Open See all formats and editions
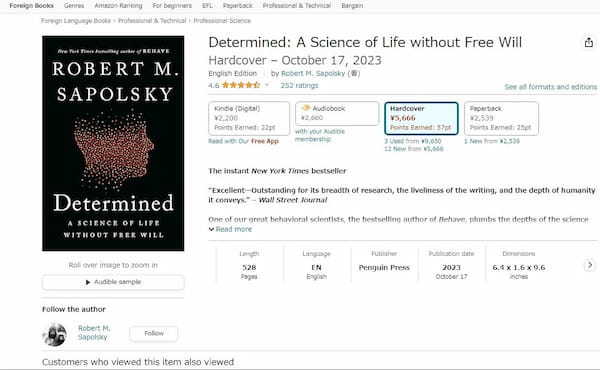 point(550,87)
